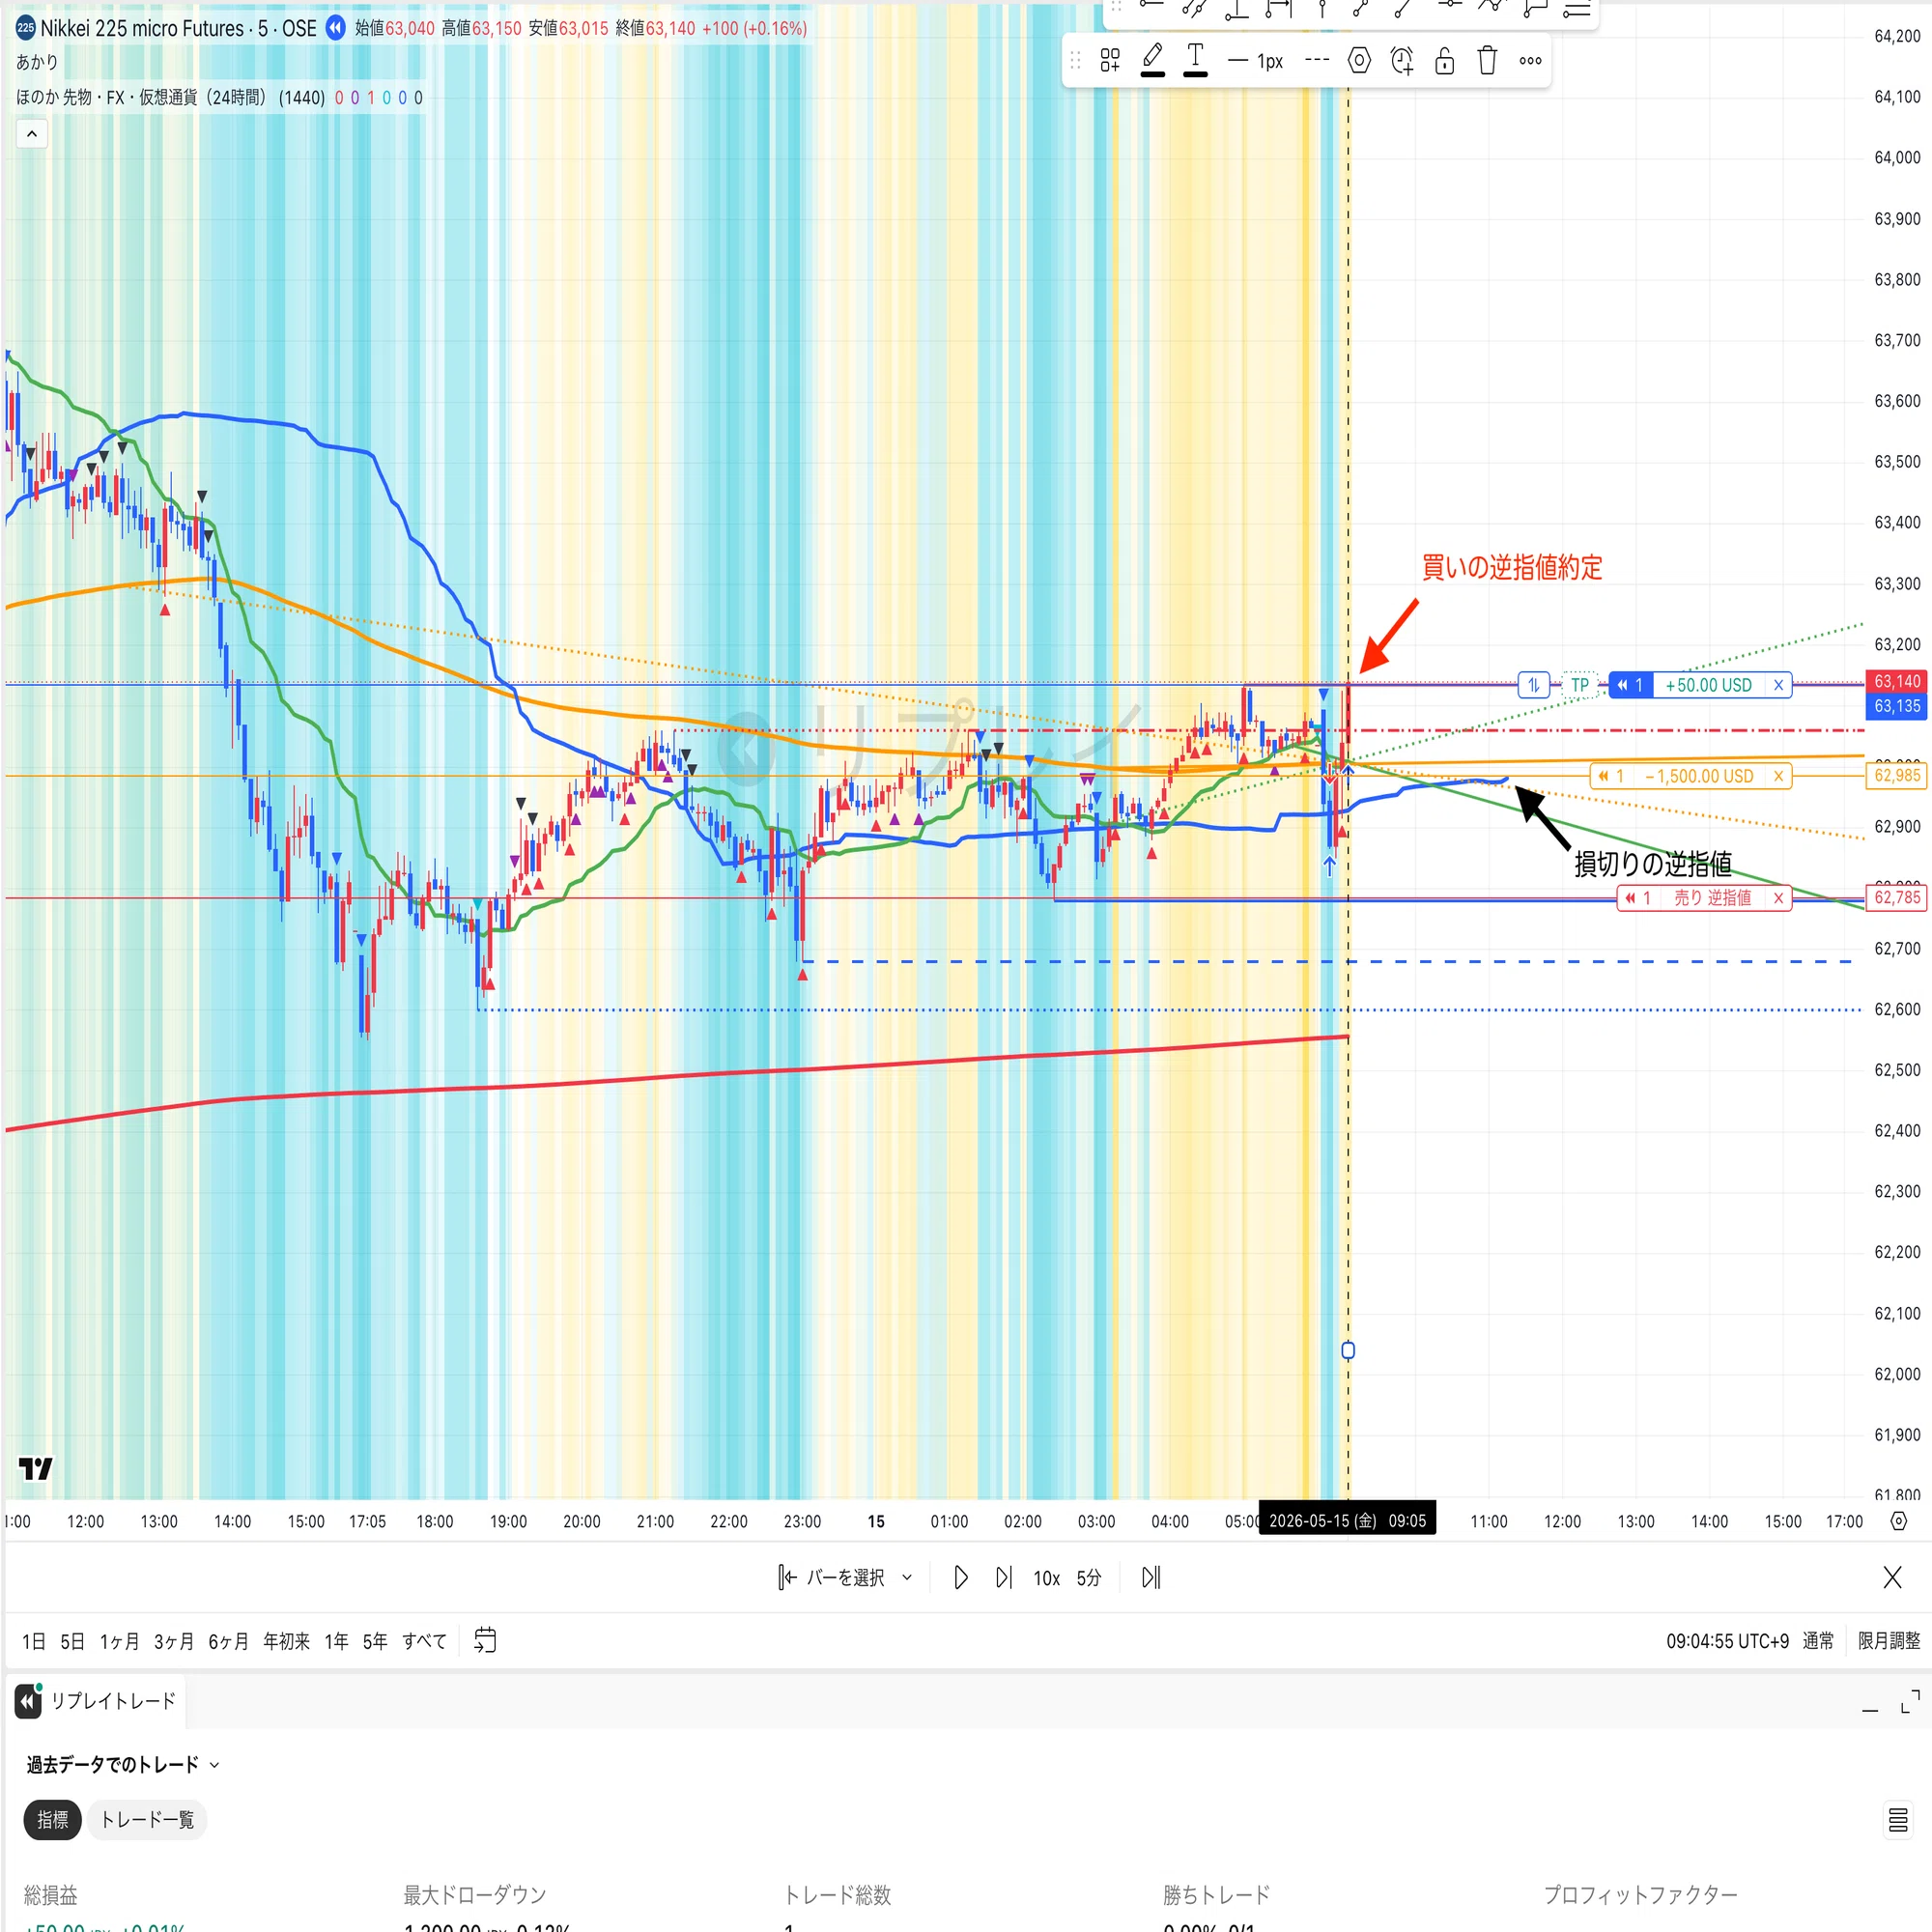Click the −1,500.00 USD order label
The image size is (1932, 1932).
[x=1699, y=776]
